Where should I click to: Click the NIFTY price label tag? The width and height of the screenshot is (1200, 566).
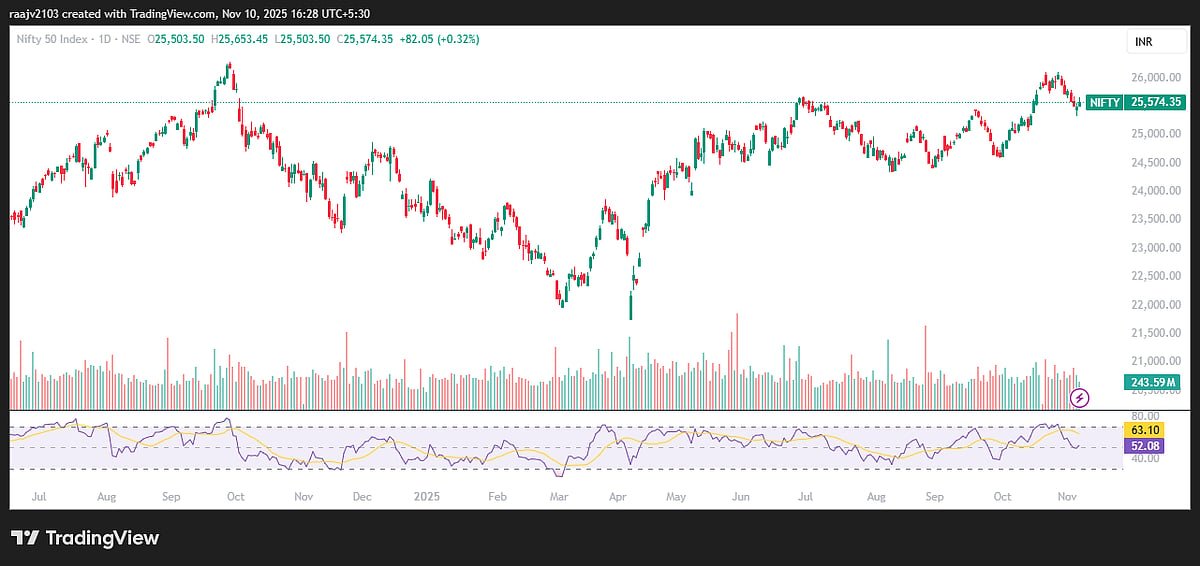[1104, 102]
